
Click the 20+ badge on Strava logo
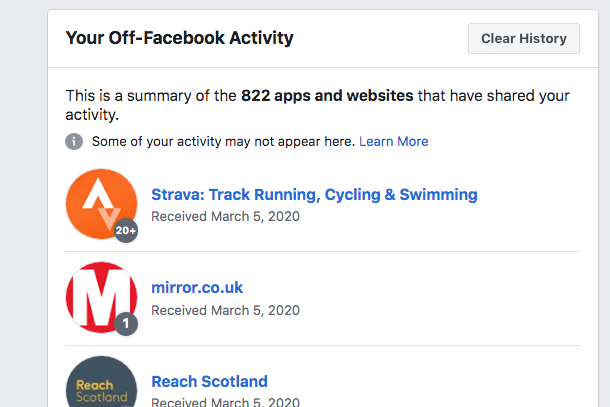(x=126, y=229)
